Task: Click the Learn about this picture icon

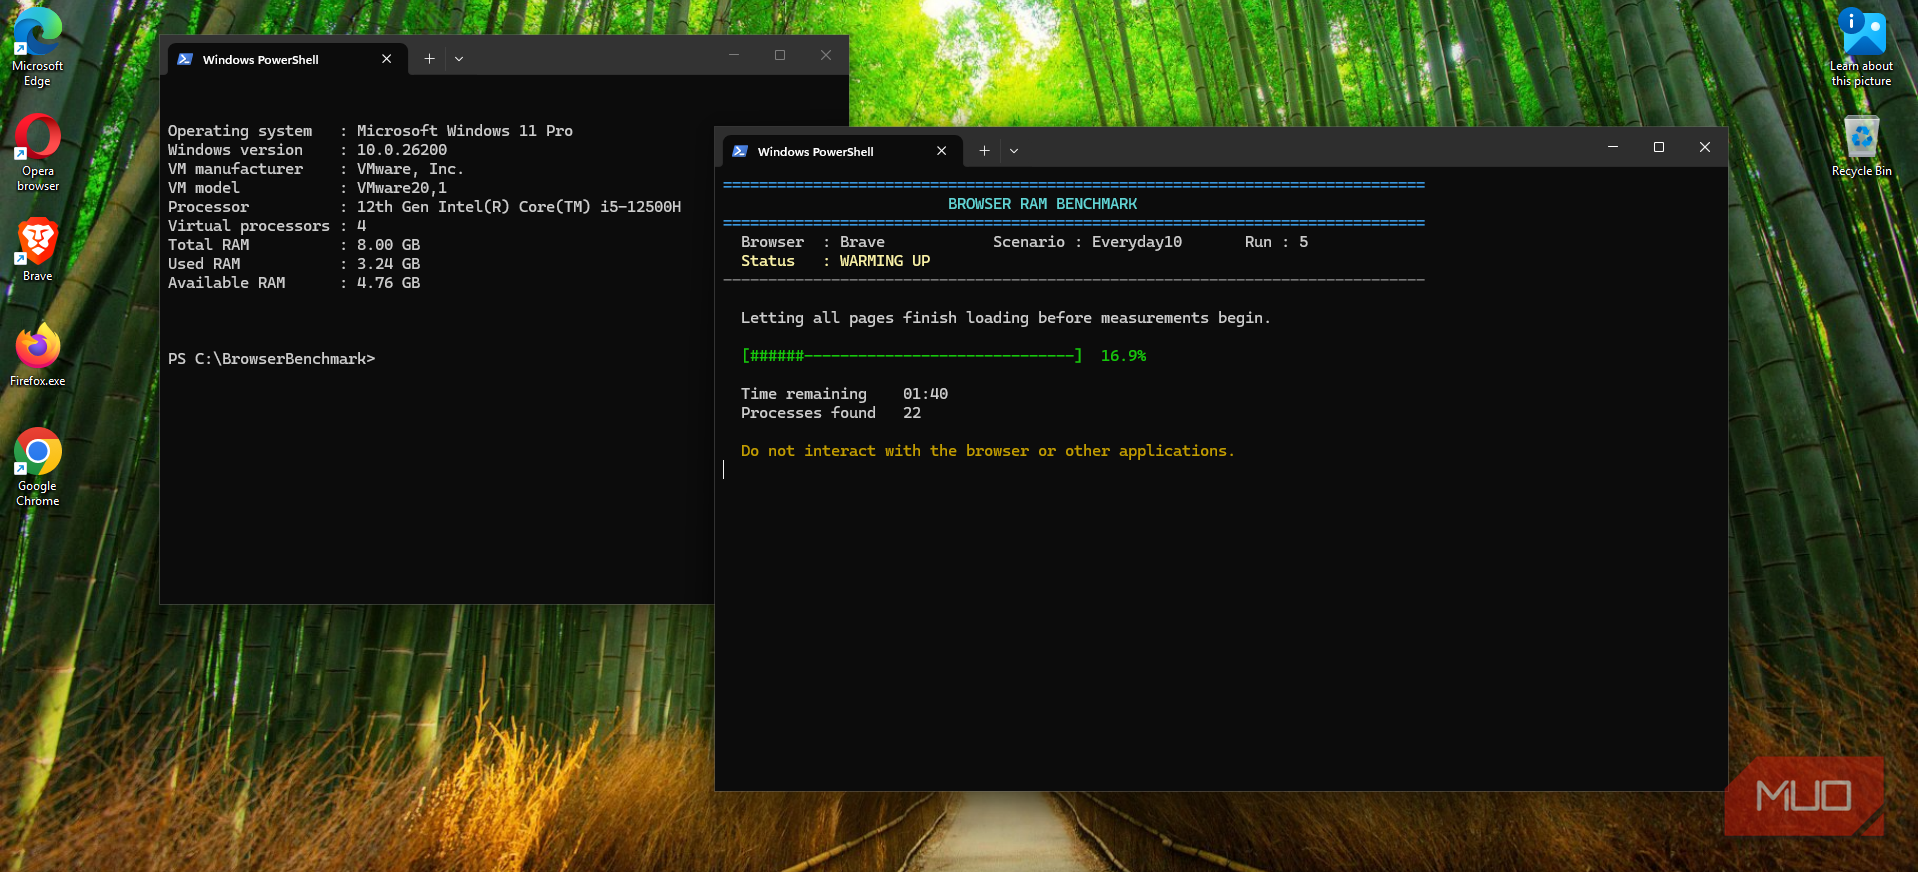Action: point(1861,47)
